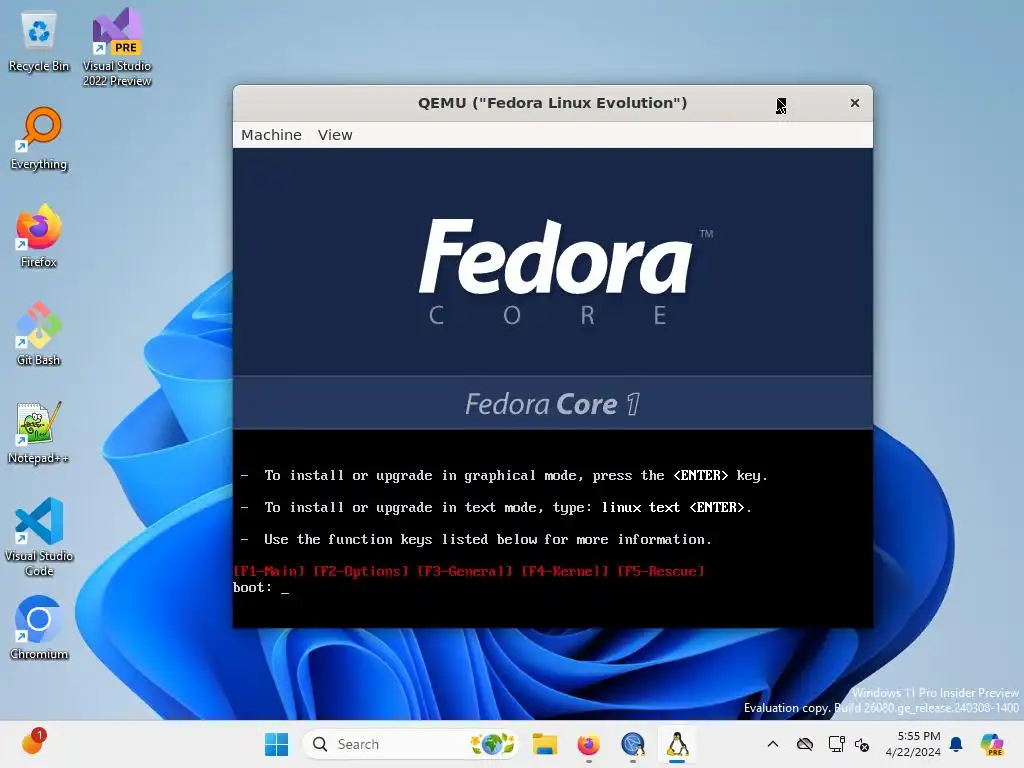Click the taskbar Search box

[x=410, y=744]
